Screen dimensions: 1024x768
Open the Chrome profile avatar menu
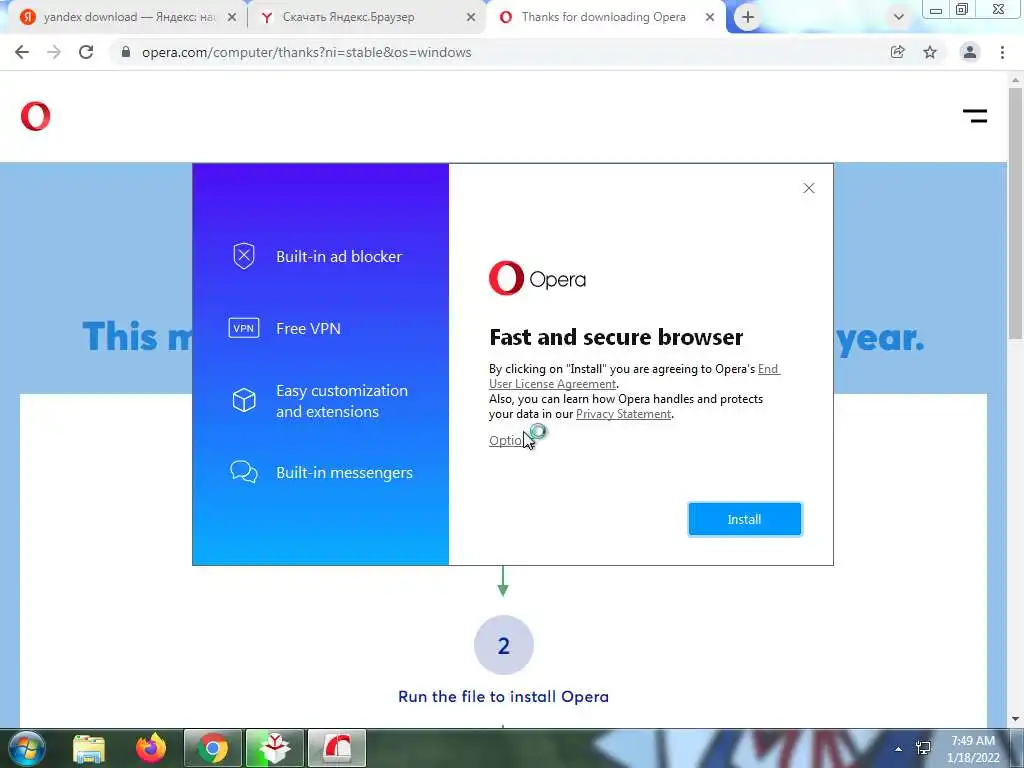(970, 52)
